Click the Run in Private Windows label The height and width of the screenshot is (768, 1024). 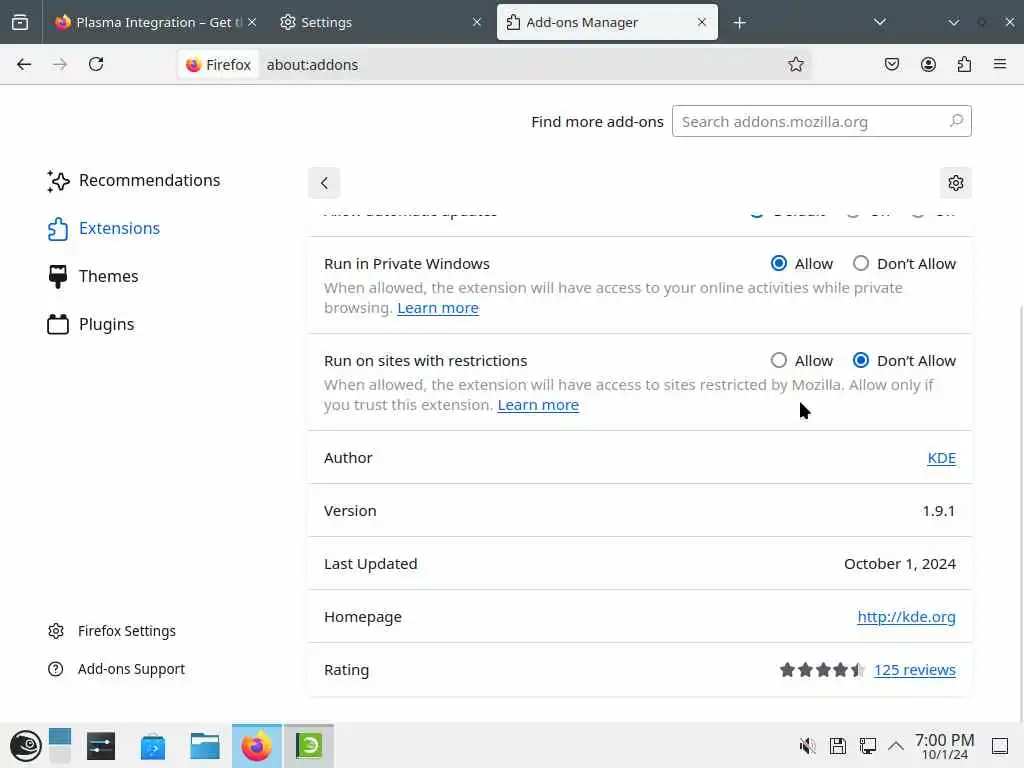406,263
